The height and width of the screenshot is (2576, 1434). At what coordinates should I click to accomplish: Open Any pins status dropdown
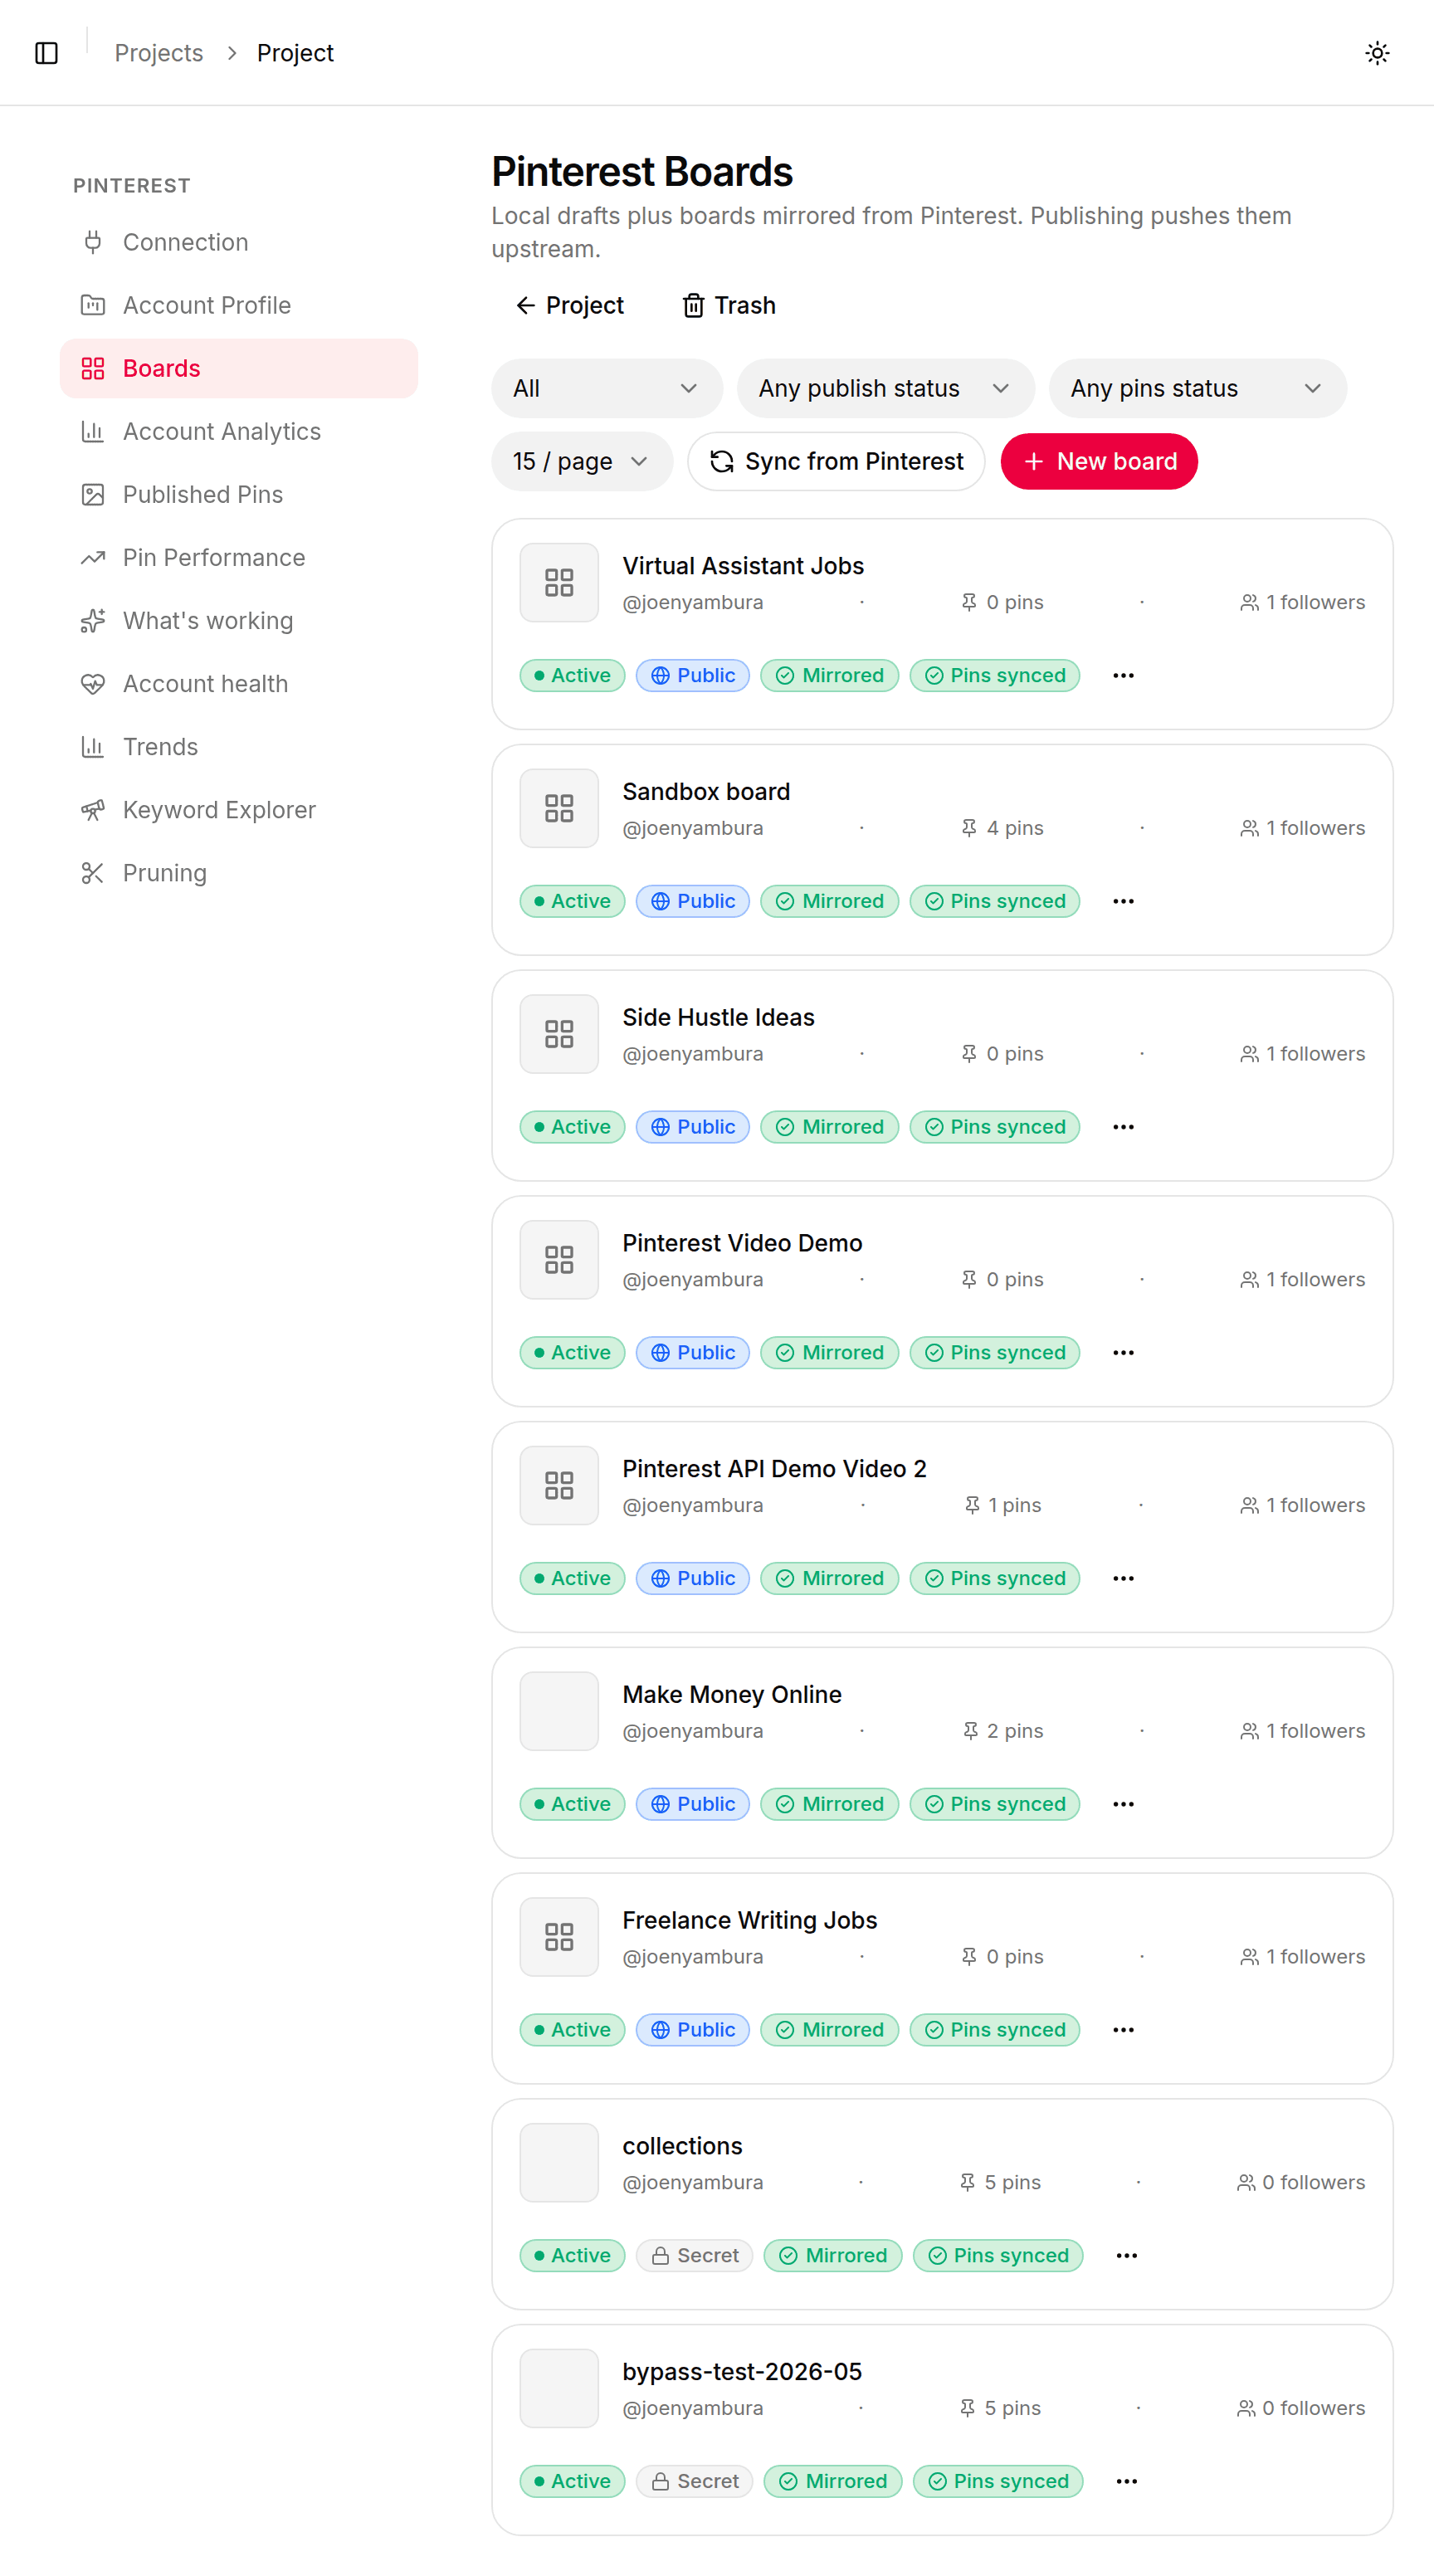coord(1197,388)
